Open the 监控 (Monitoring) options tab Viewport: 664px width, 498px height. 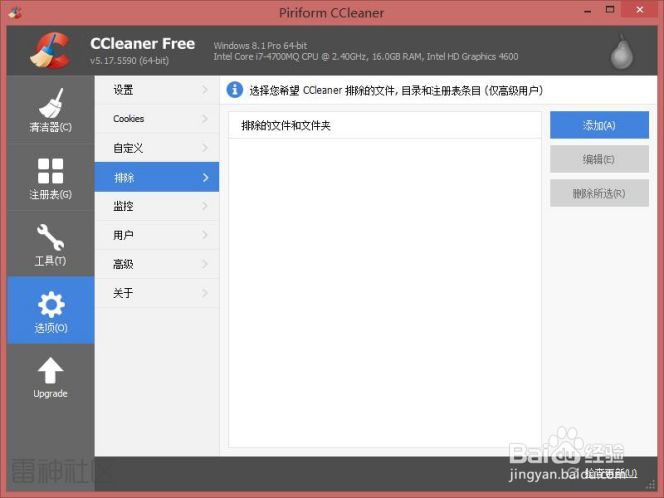(157, 206)
